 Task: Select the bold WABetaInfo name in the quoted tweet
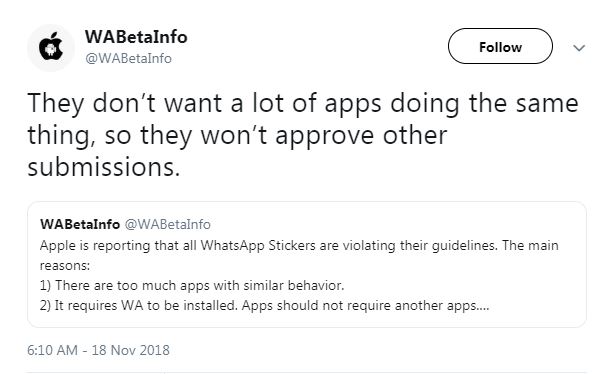pyautogui.click(x=80, y=224)
